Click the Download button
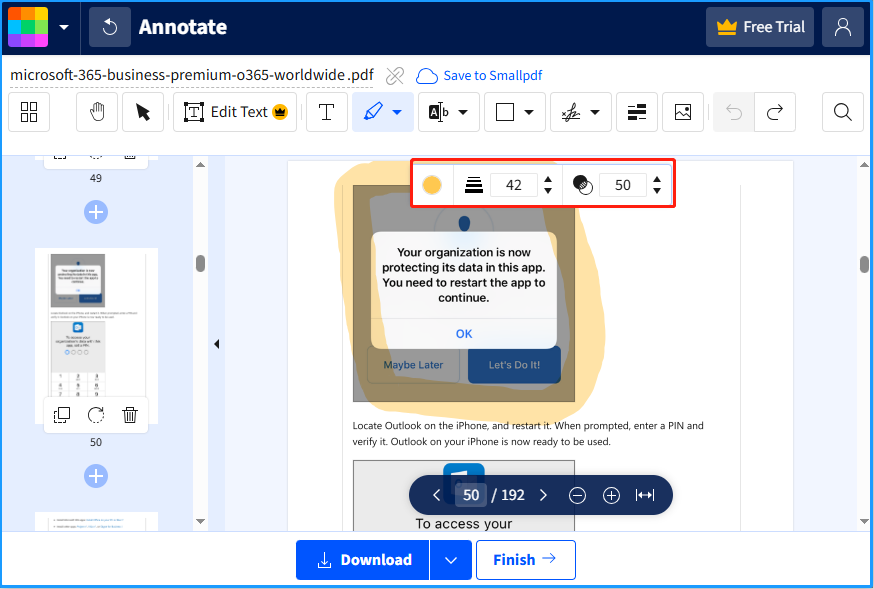This screenshot has height=589, width=874. point(363,559)
